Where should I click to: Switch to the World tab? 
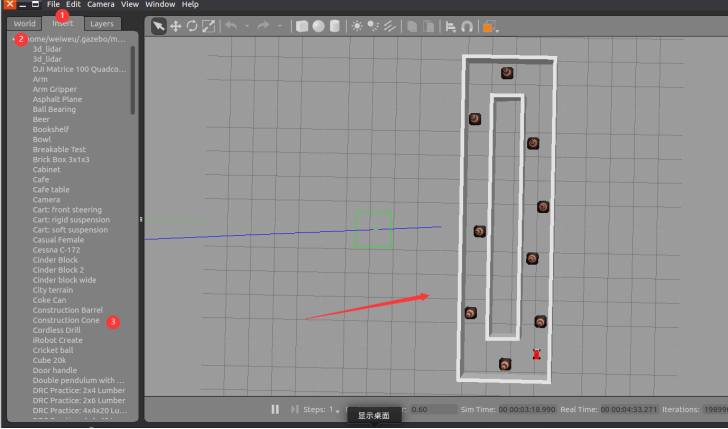pos(24,24)
